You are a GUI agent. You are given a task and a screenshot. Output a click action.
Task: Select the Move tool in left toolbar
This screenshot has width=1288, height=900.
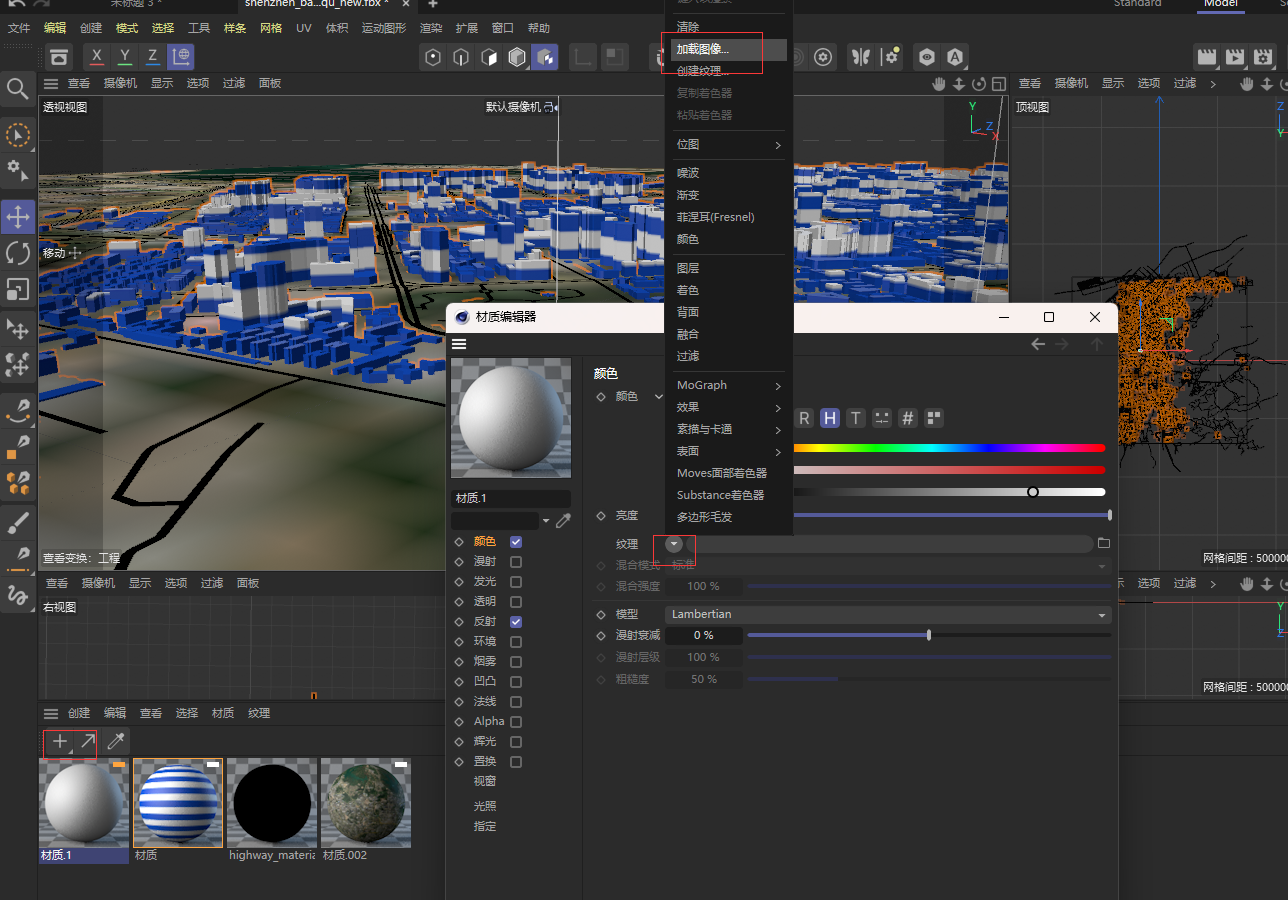pyautogui.click(x=18, y=216)
